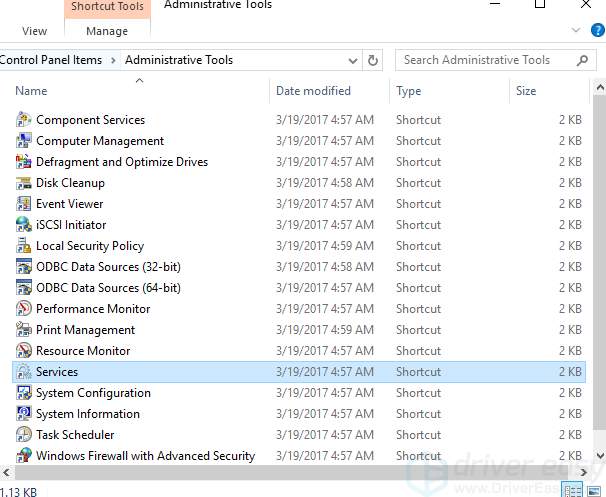Select the Event Viewer name text
This screenshot has height=497, width=606.
tap(70, 204)
